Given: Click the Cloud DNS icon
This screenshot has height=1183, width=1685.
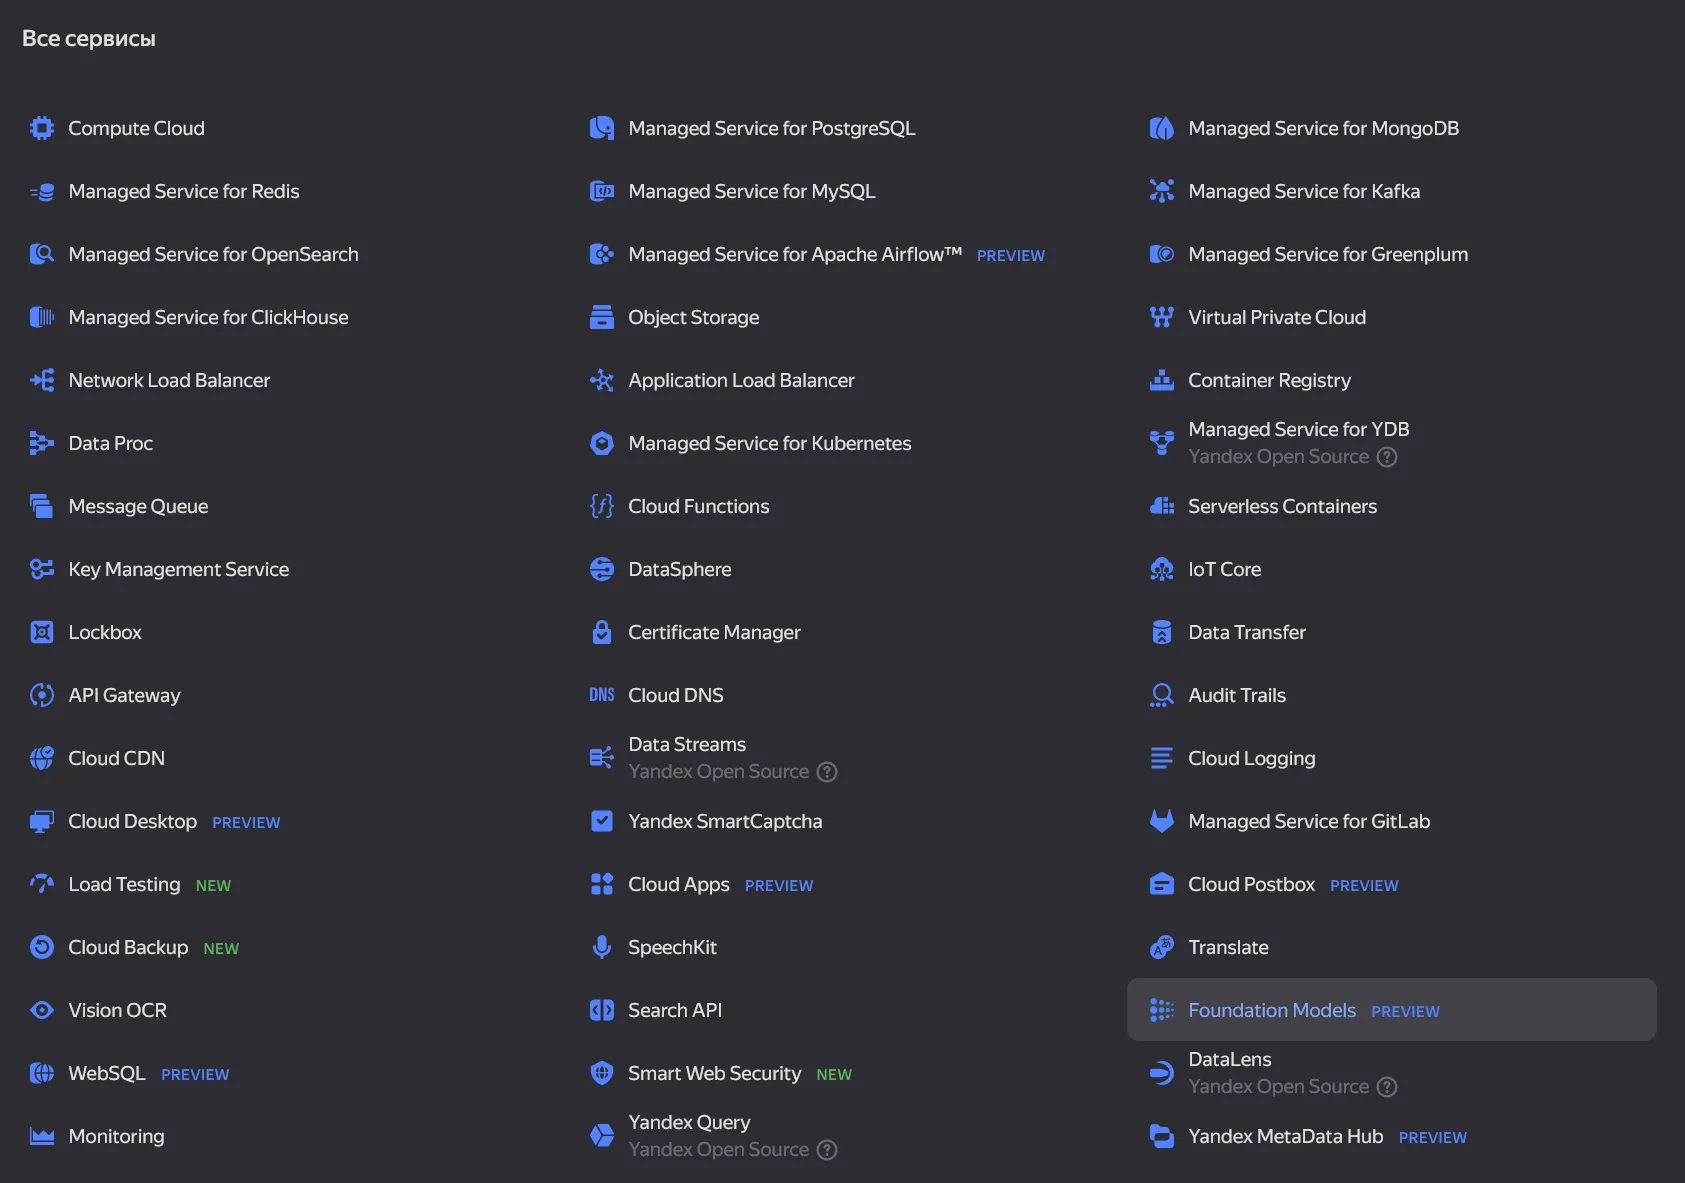Looking at the screenshot, I should 602,695.
